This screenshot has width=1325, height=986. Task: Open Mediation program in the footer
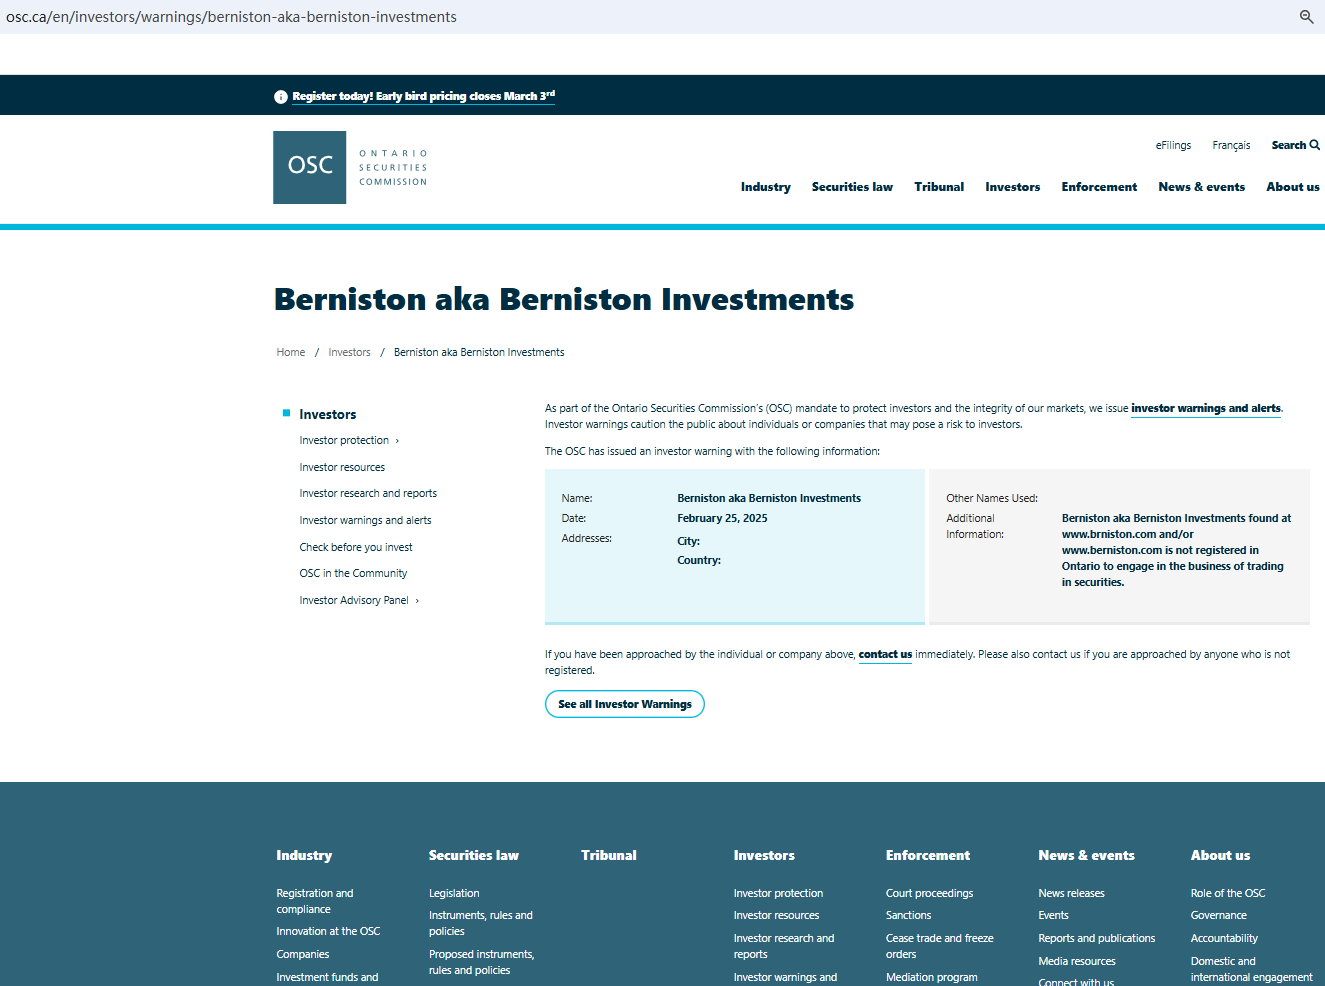tap(932, 977)
